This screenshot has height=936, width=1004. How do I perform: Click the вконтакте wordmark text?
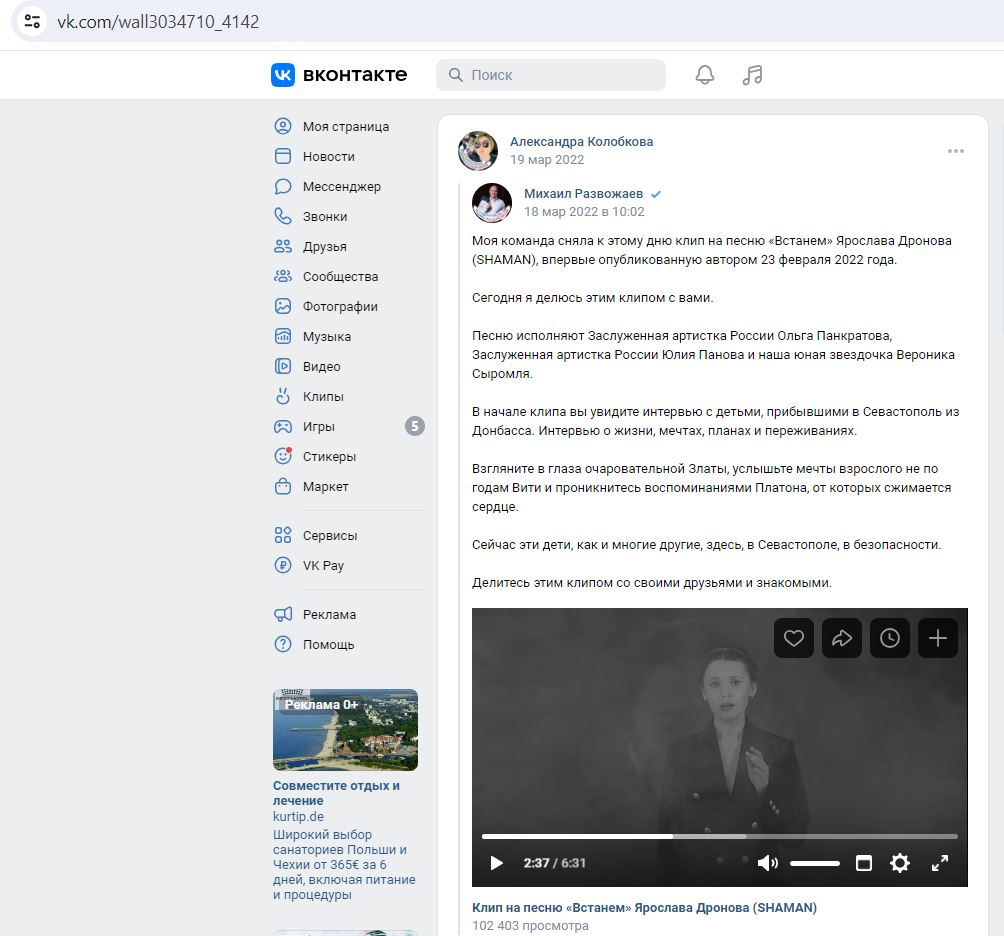click(x=355, y=75)
